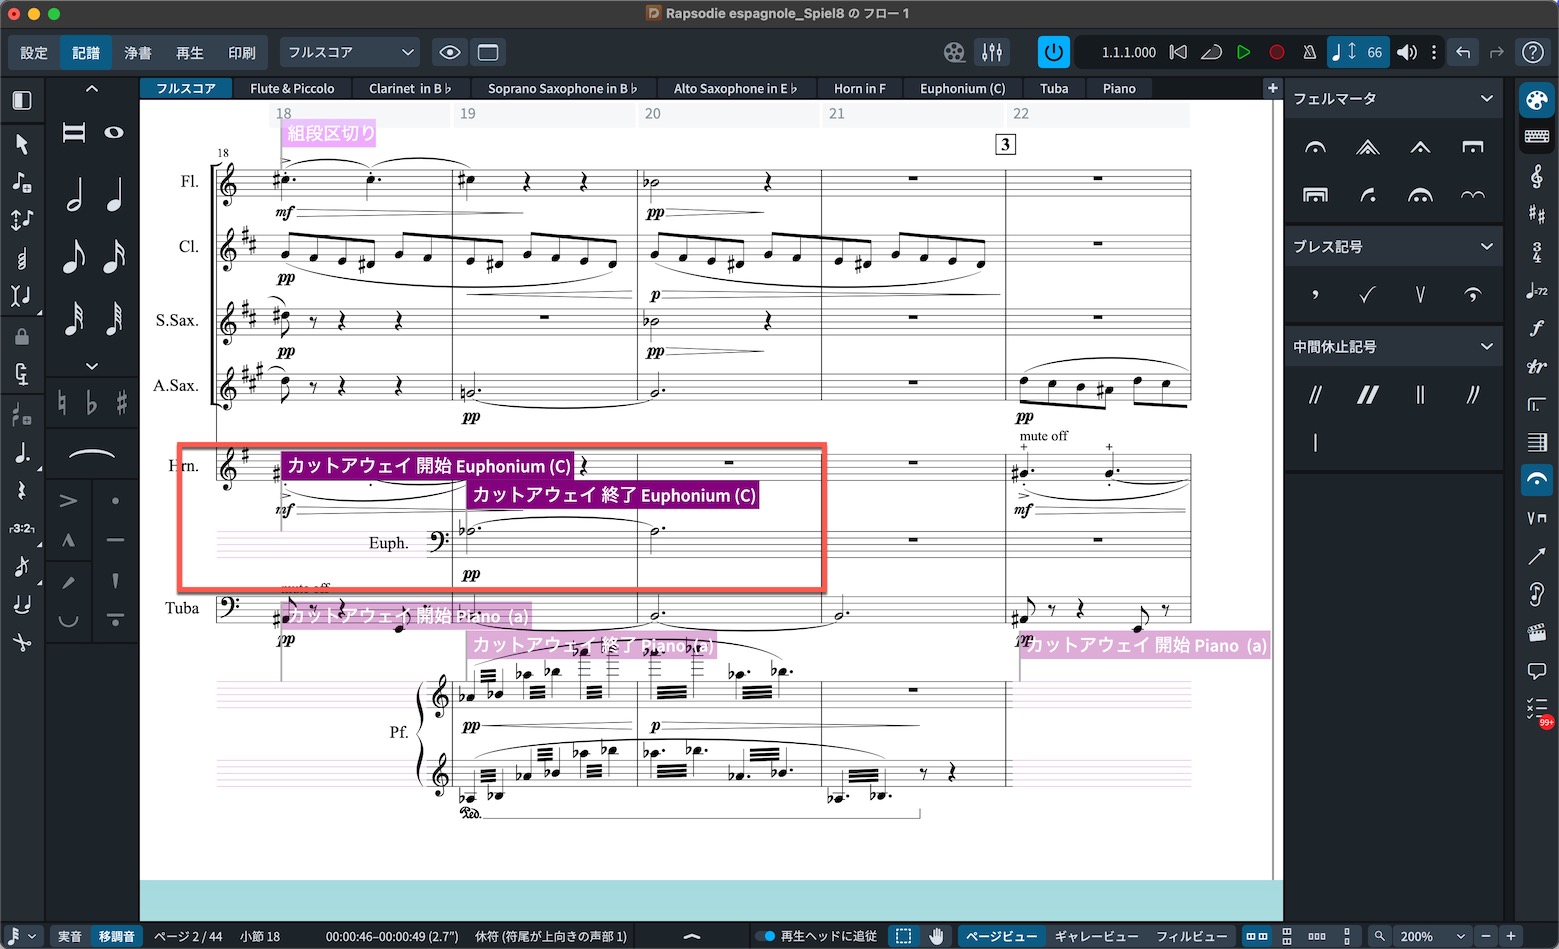The image size is (1559, 949).
Task: Open the Euphonium (C) layout tab
Action: 962,88
